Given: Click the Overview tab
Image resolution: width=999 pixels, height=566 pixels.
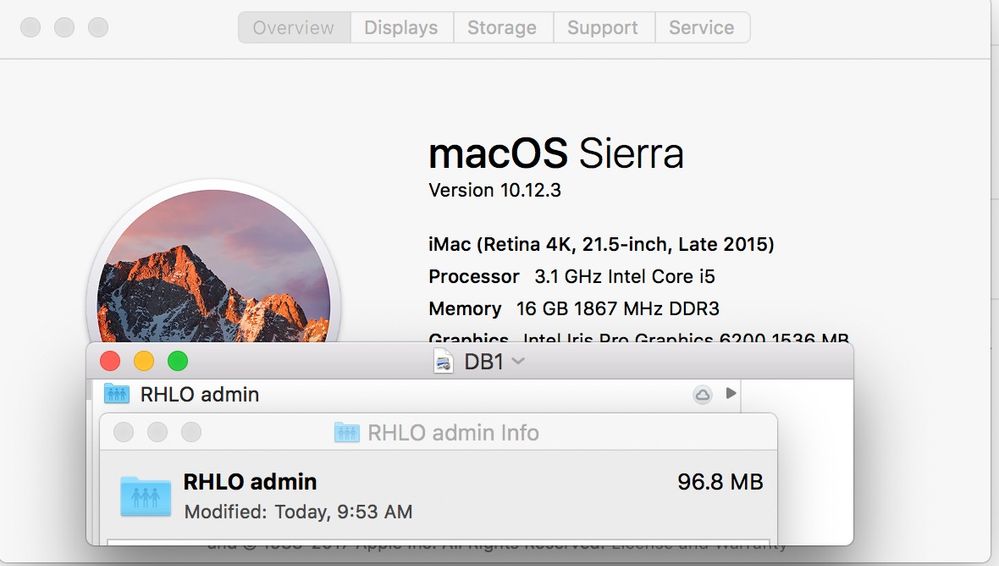Looking at the screenshot, I should (x=294, y=28).
